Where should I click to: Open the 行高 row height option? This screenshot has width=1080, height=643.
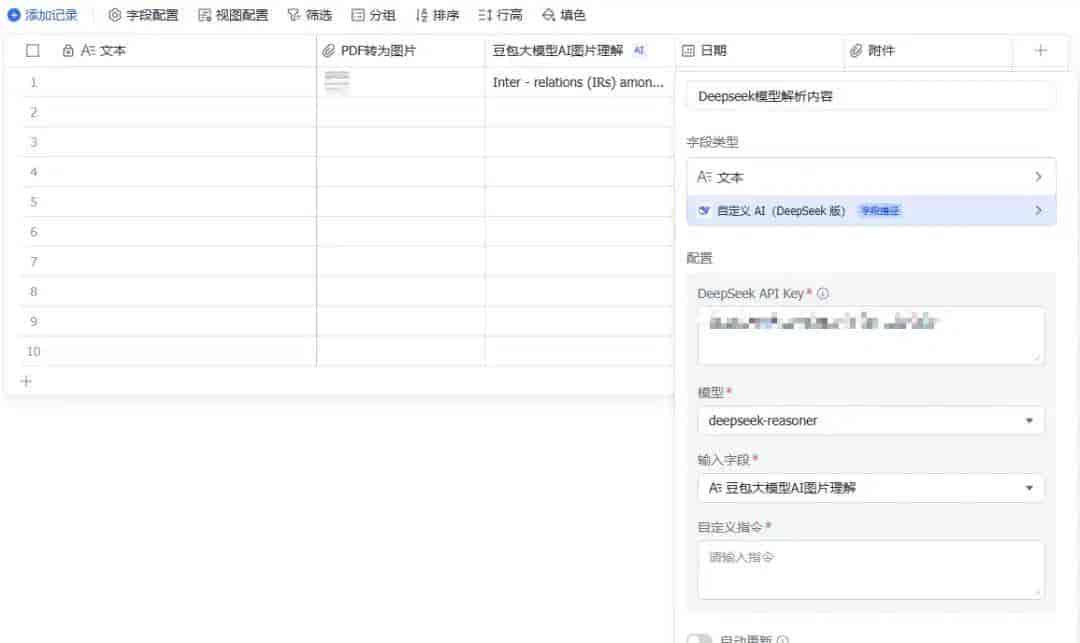pos(501,14)
